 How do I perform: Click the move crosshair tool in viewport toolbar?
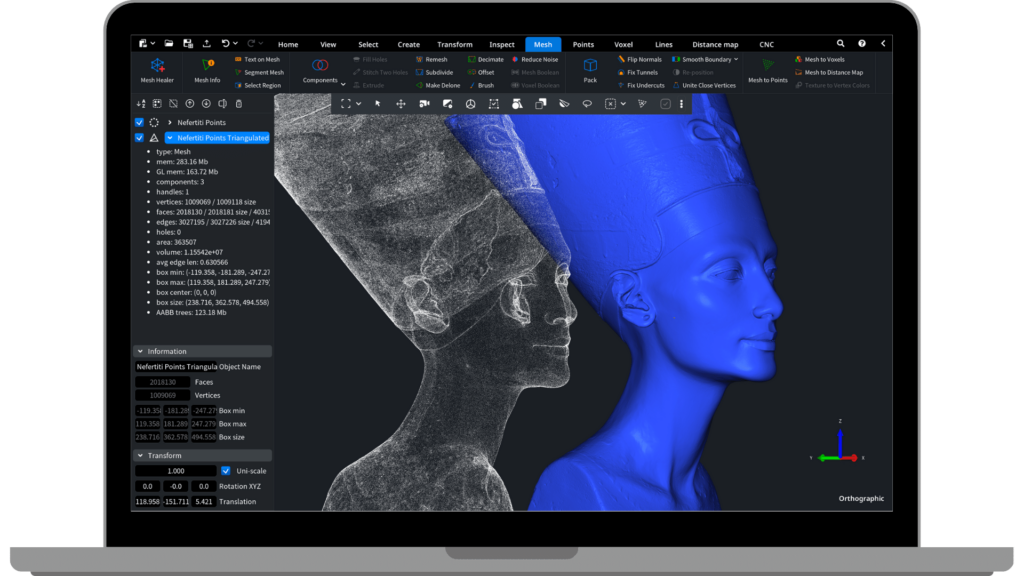(x=401, y=103)
